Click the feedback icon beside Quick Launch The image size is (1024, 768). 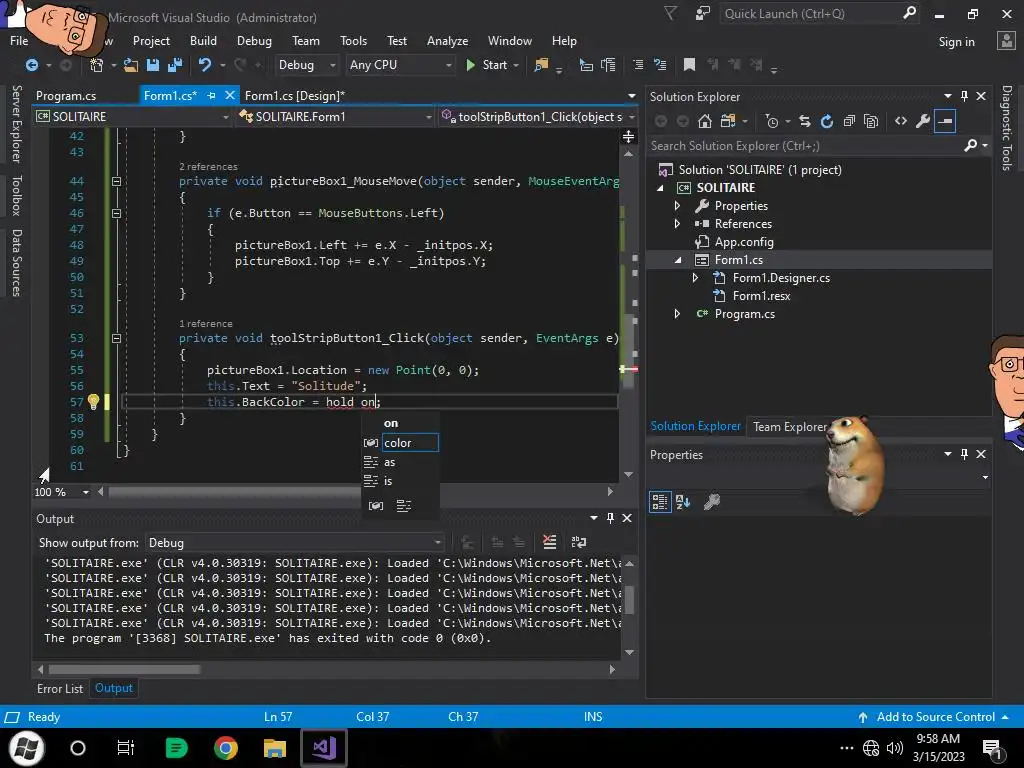[x=703, y=14]
